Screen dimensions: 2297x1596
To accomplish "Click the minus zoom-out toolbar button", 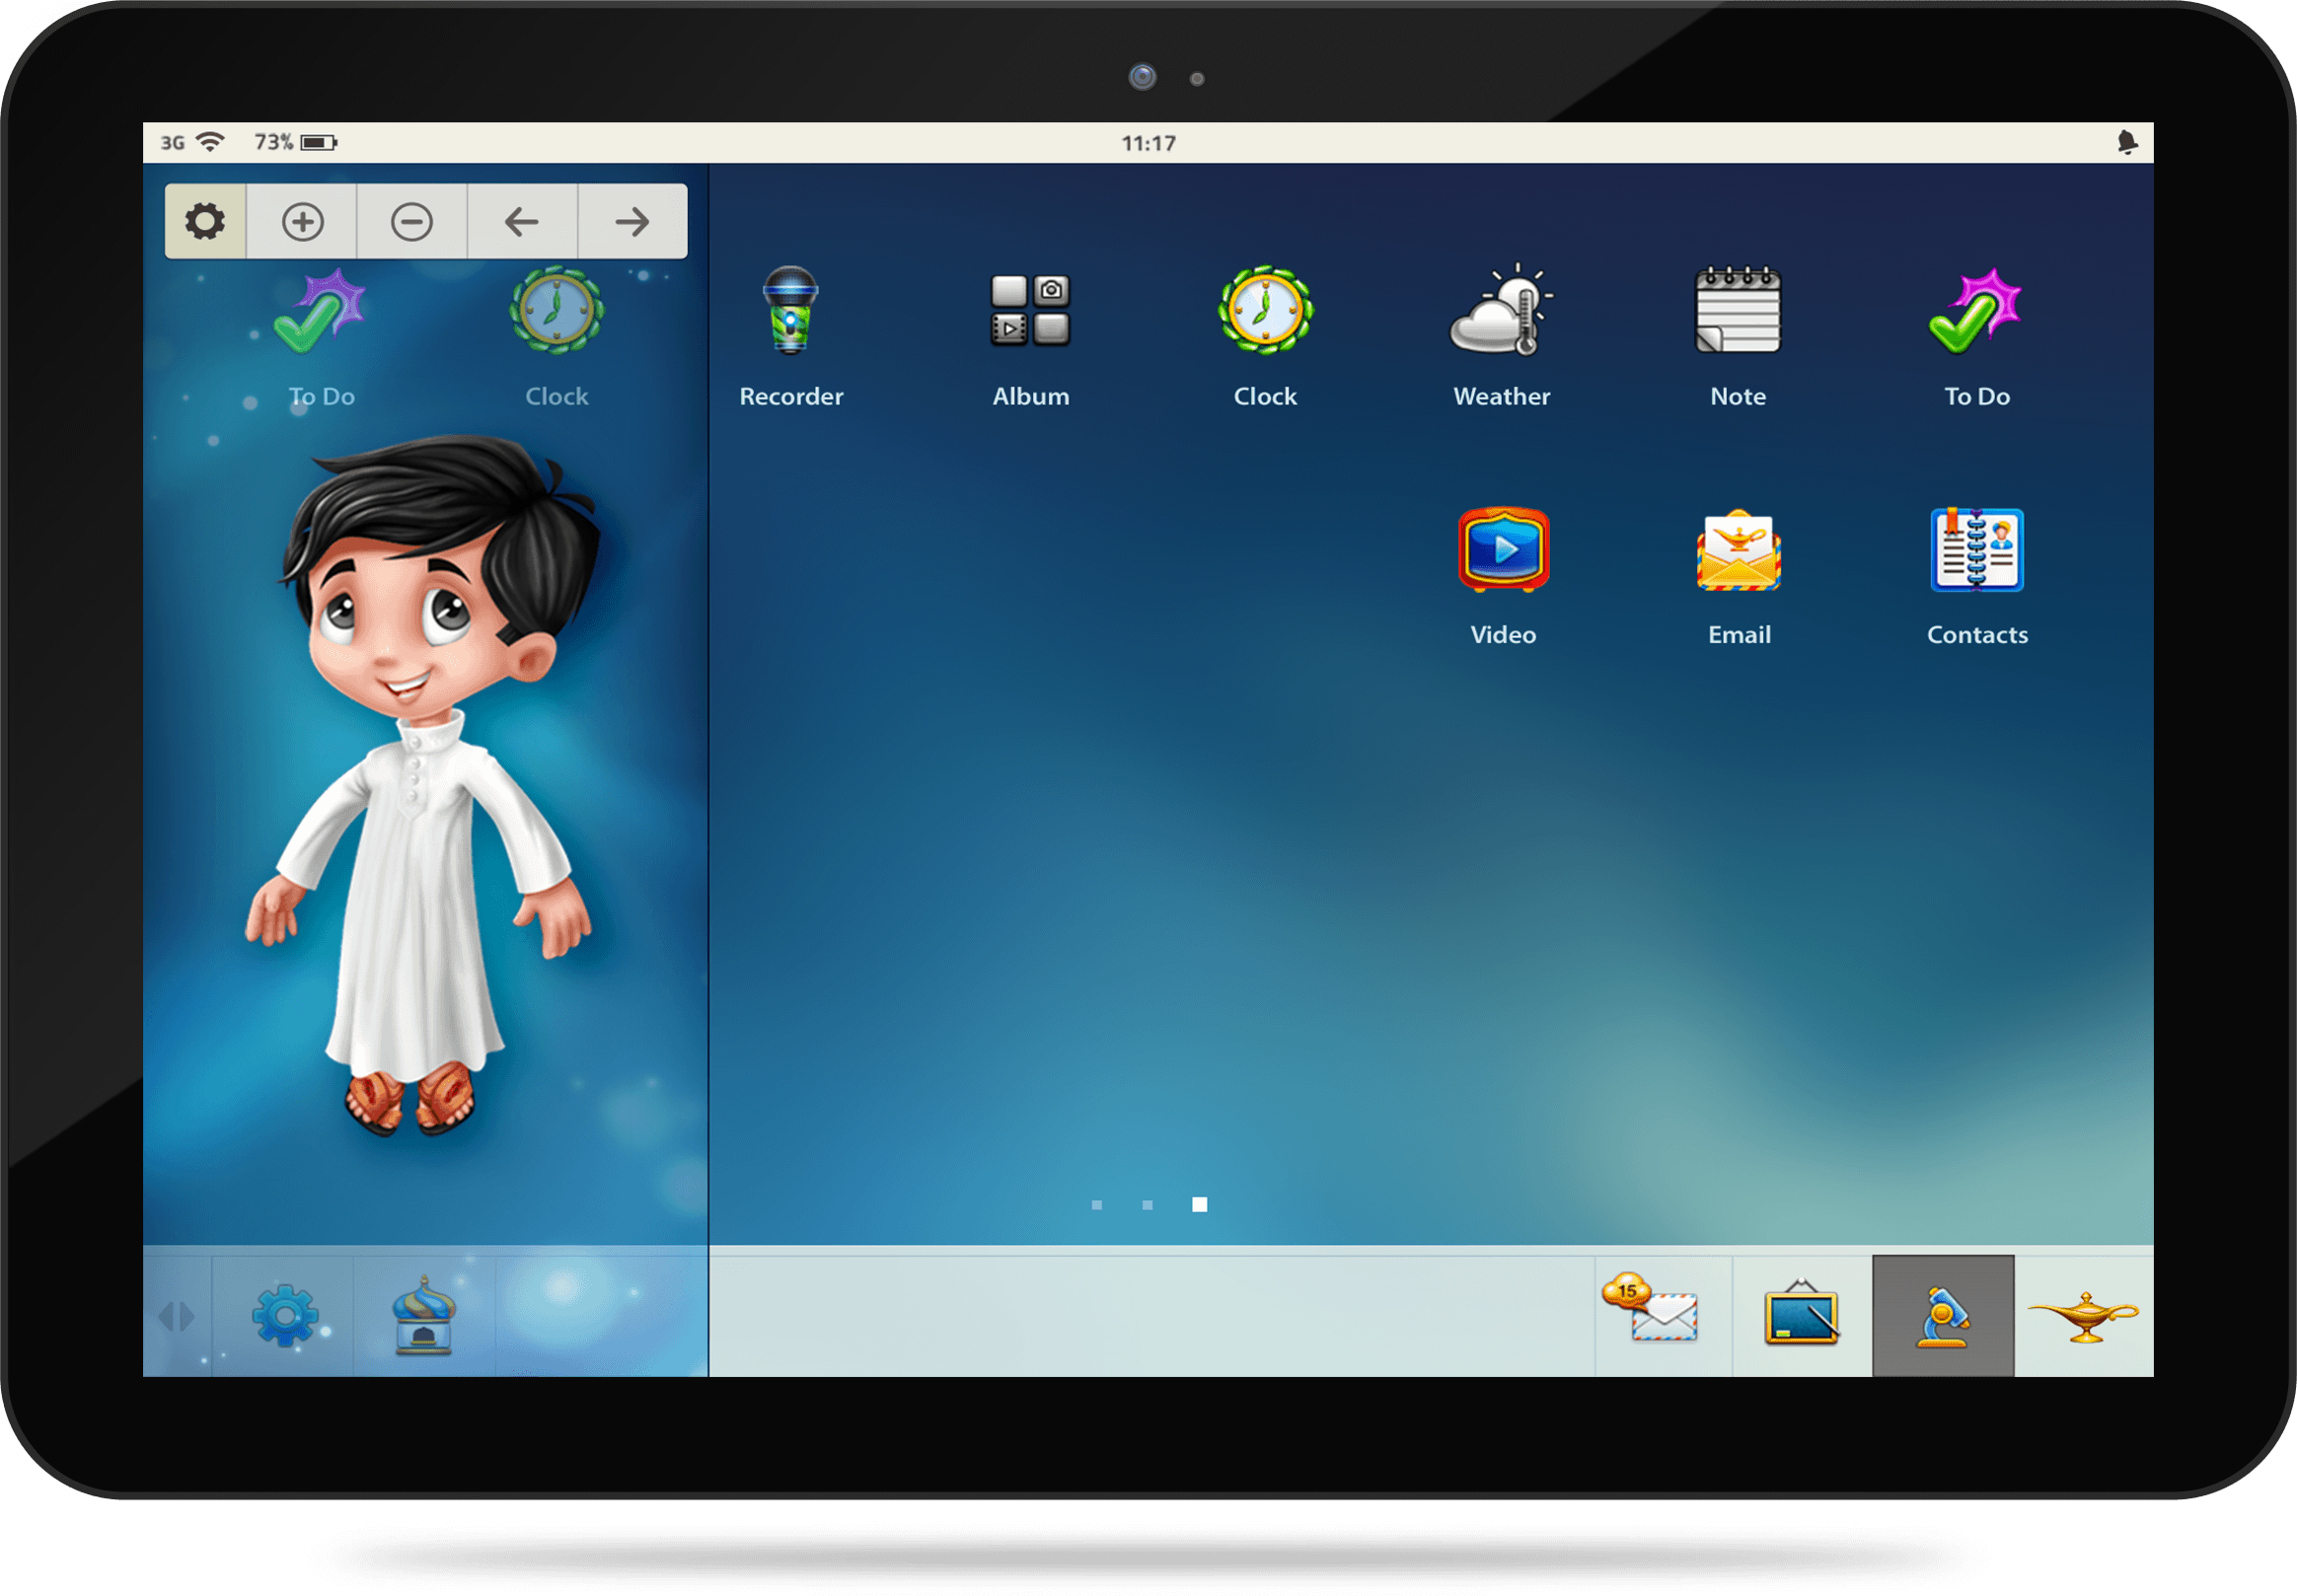I will pos(412,221).
